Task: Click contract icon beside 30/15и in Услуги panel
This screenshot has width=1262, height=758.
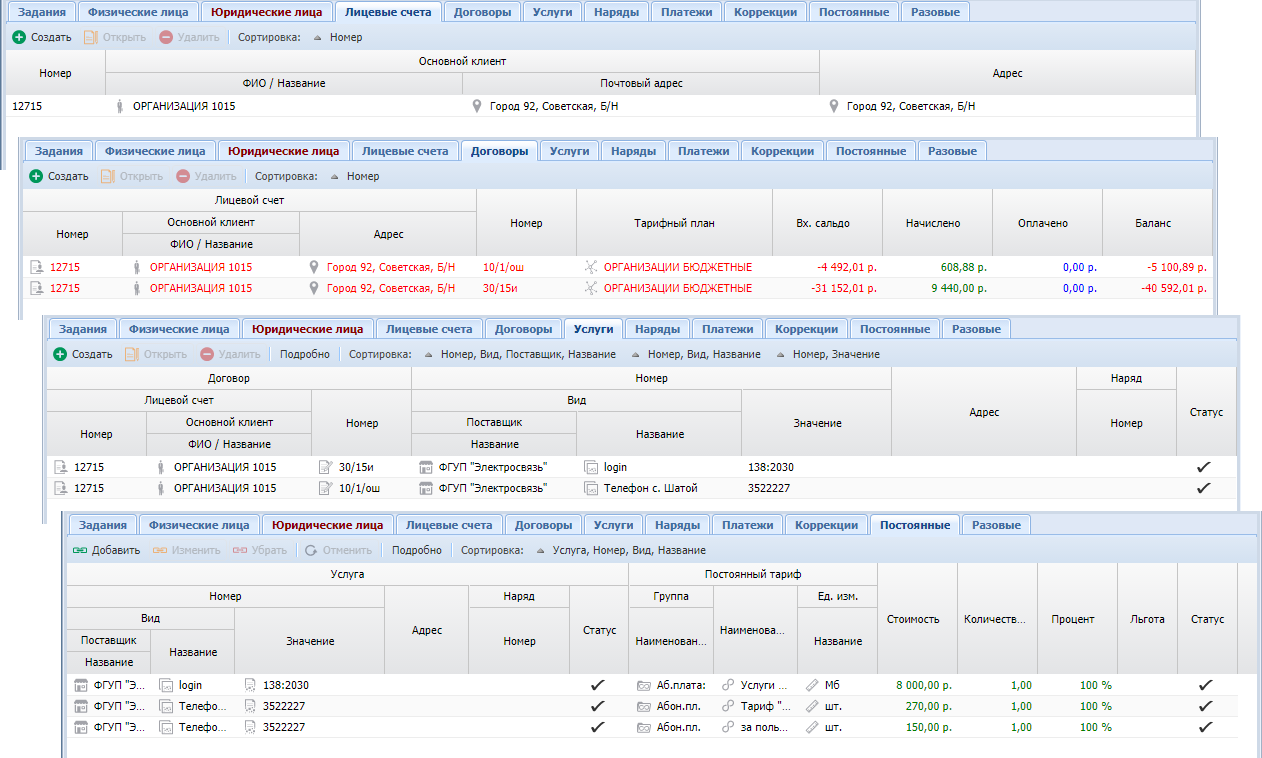Action: pyautogui.click(x=325, y=467)
